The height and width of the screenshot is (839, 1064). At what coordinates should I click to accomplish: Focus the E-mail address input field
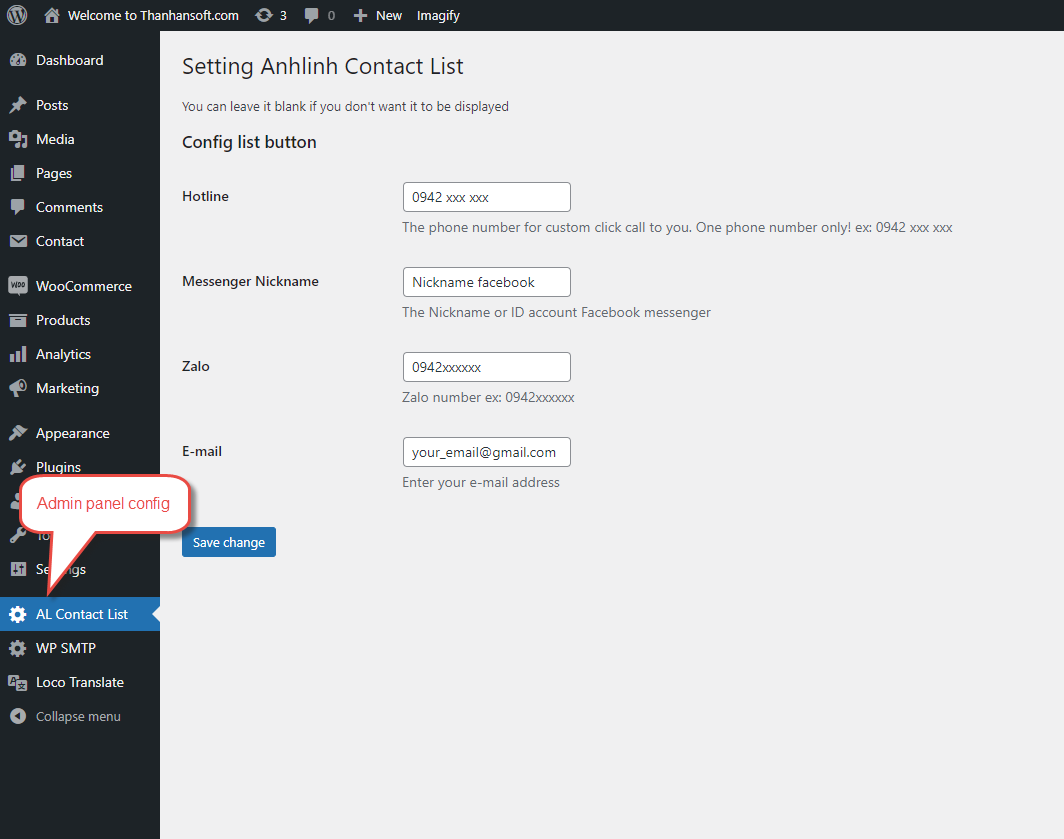click(487, 452)
